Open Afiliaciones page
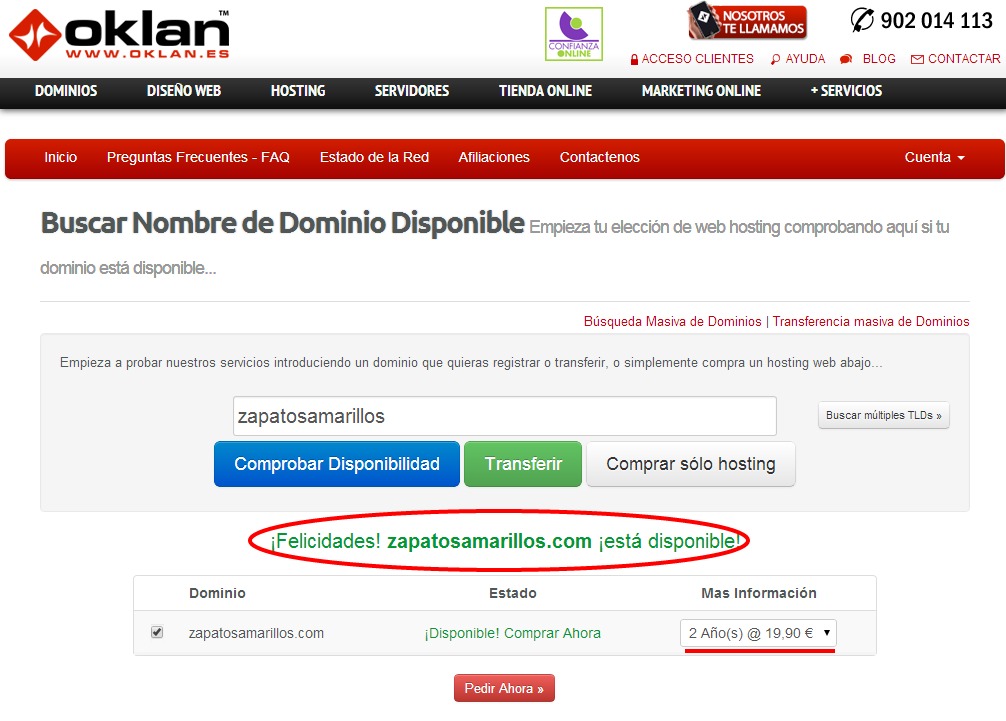Viewport: 1006px width, 721px height. click(x=494, y=157)
